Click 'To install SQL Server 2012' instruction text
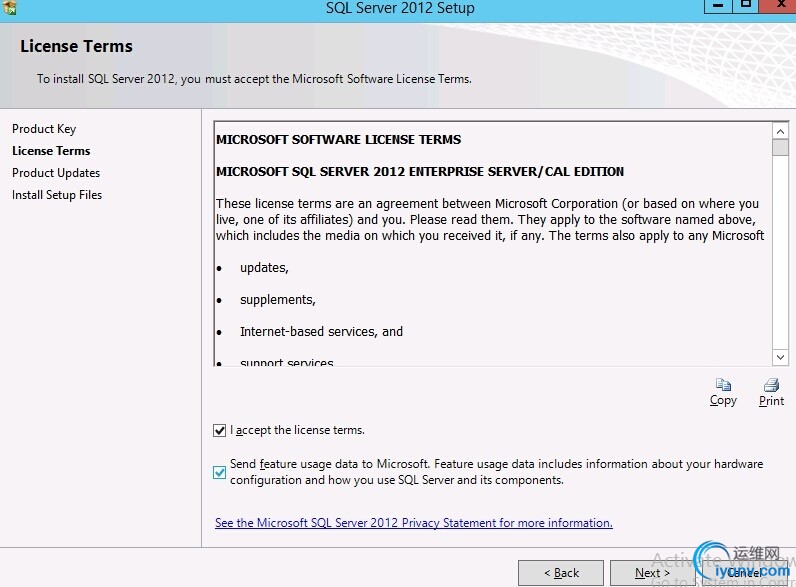 point(254,79)
